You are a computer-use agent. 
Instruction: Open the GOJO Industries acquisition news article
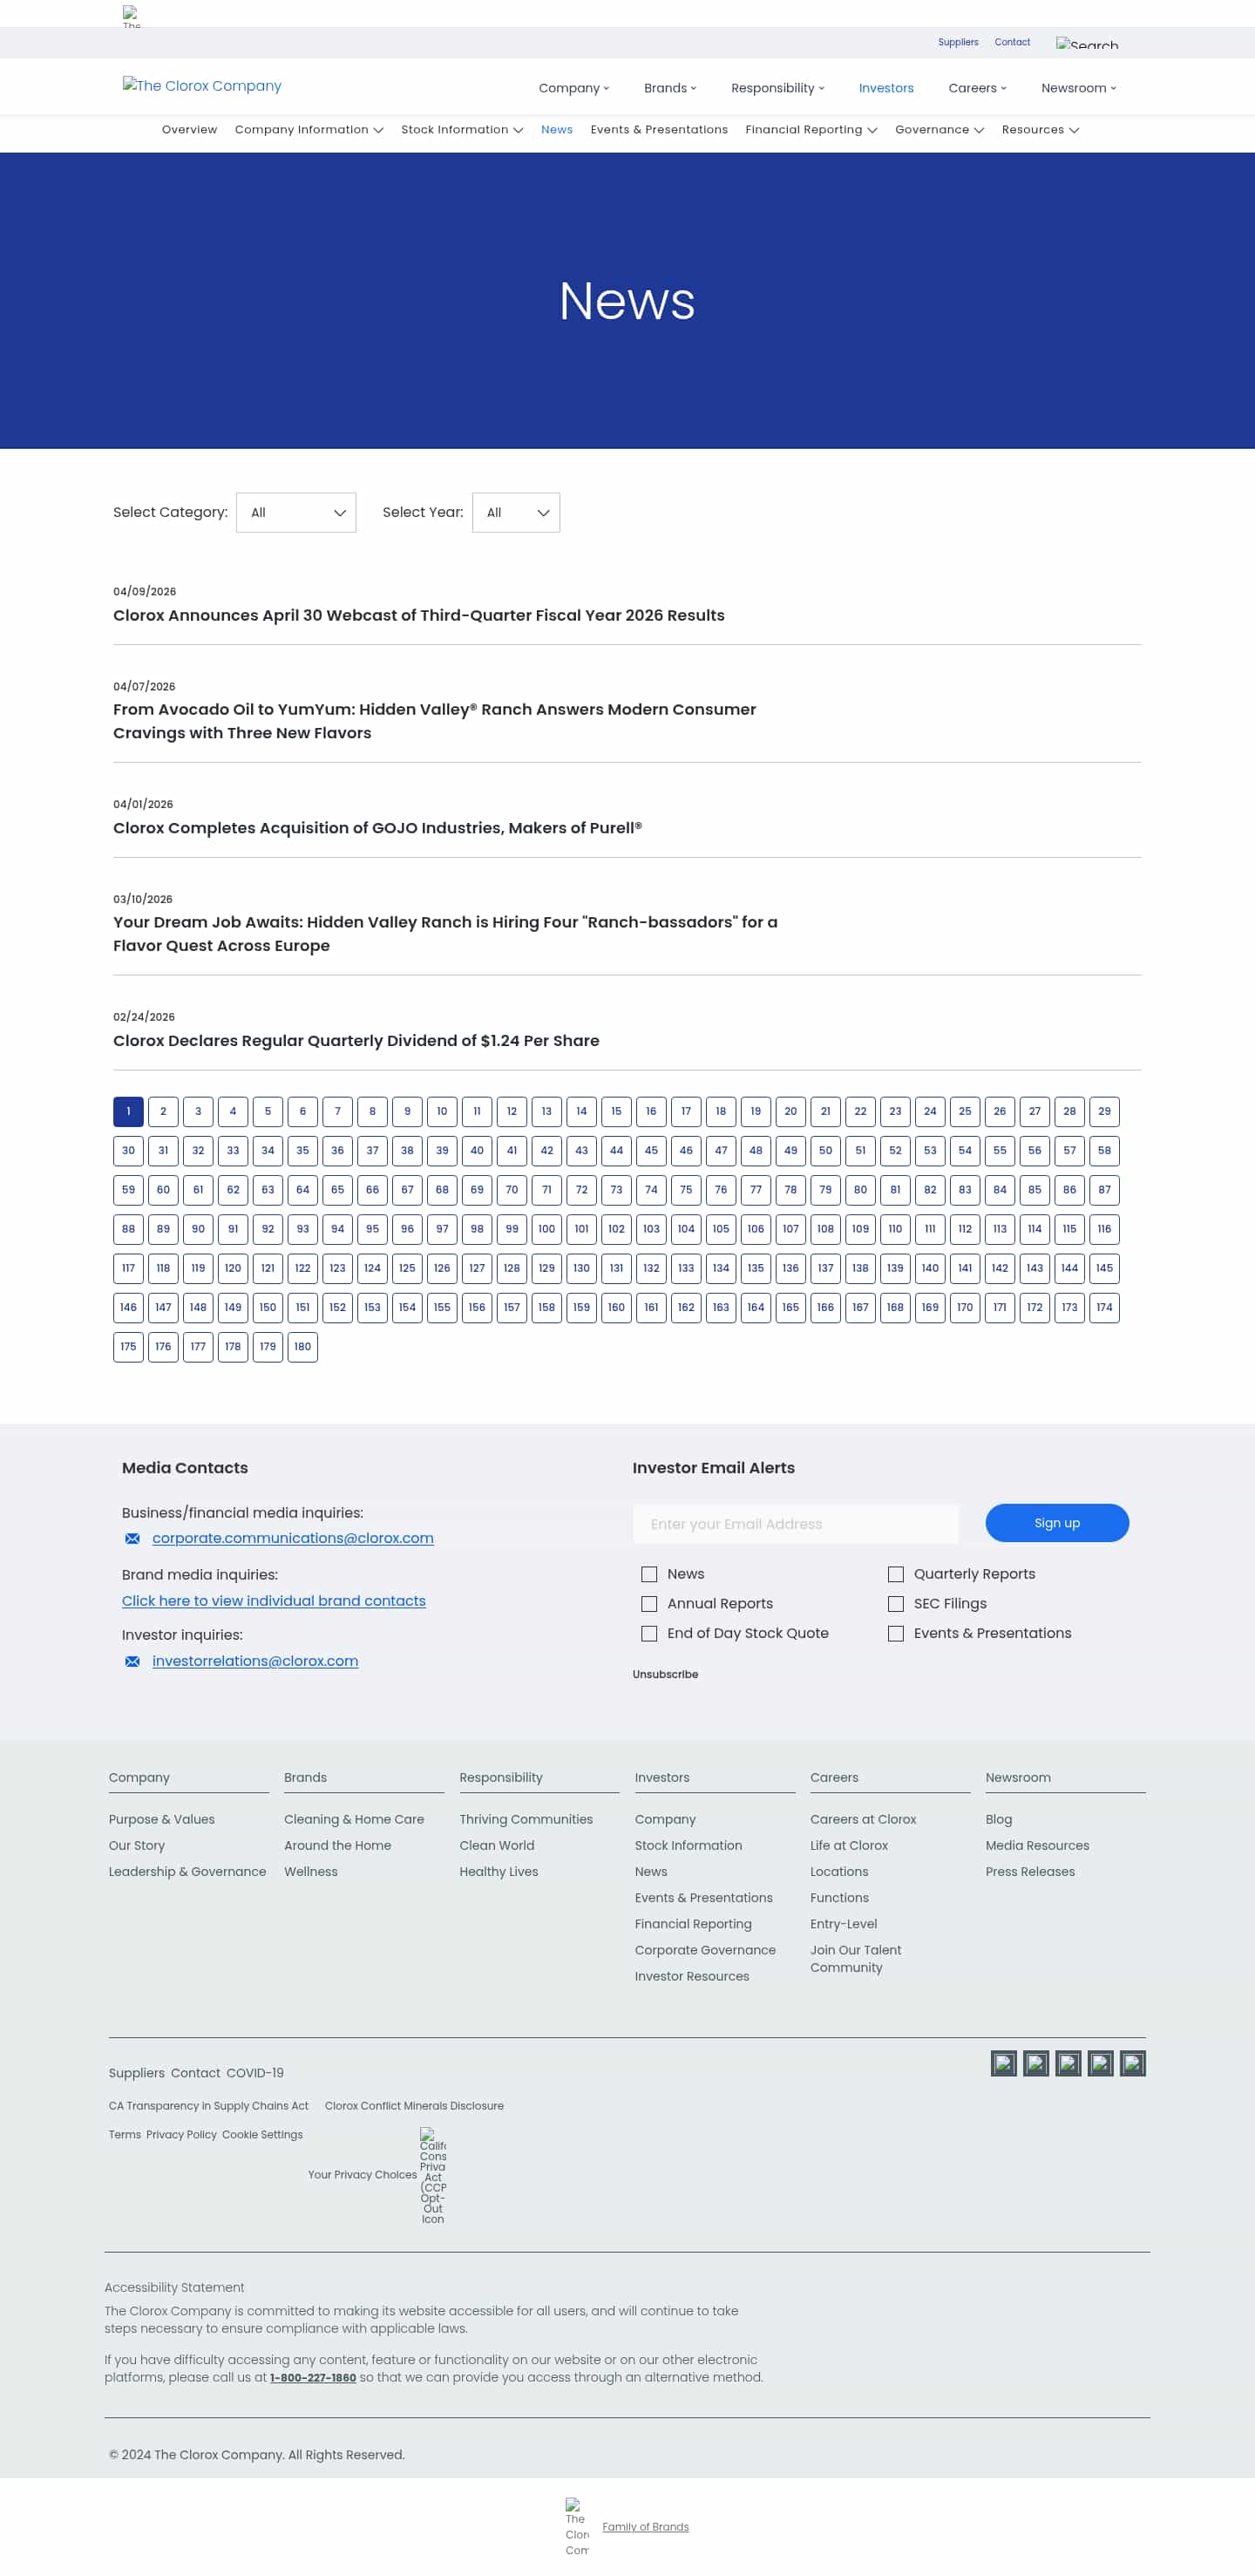click(x=377, y=828)
